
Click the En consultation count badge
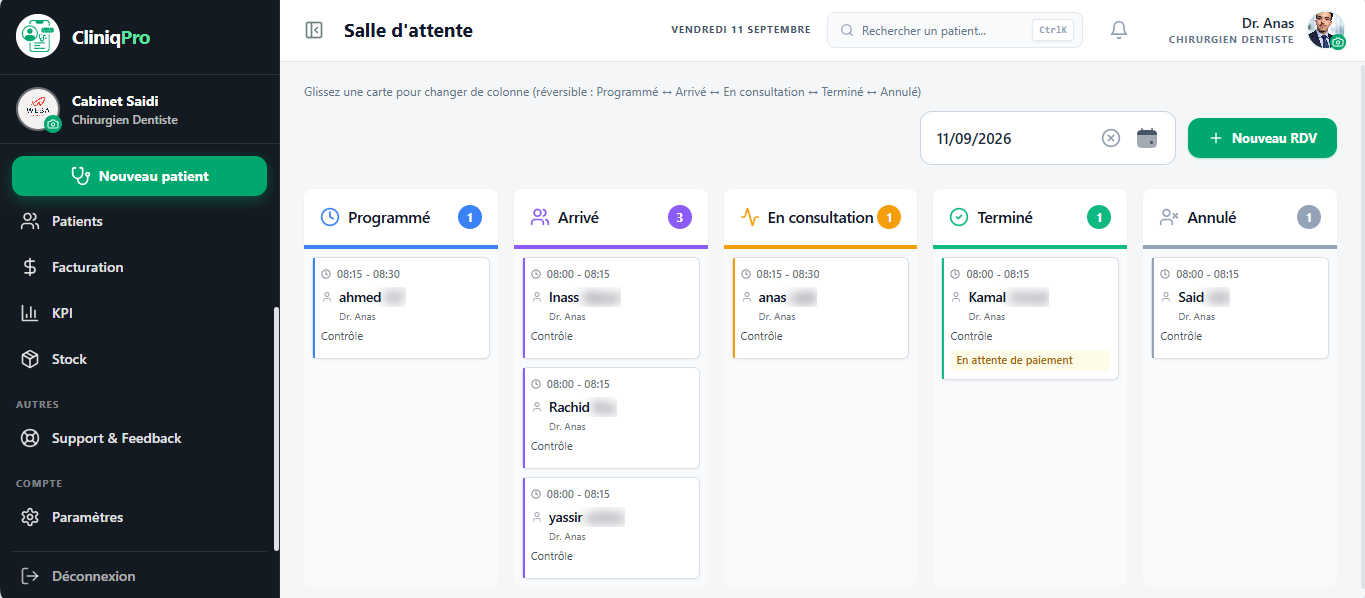889,217
